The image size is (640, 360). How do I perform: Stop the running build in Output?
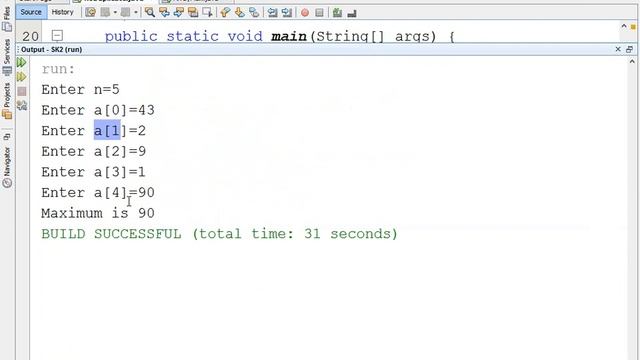[x=22, y=91]
